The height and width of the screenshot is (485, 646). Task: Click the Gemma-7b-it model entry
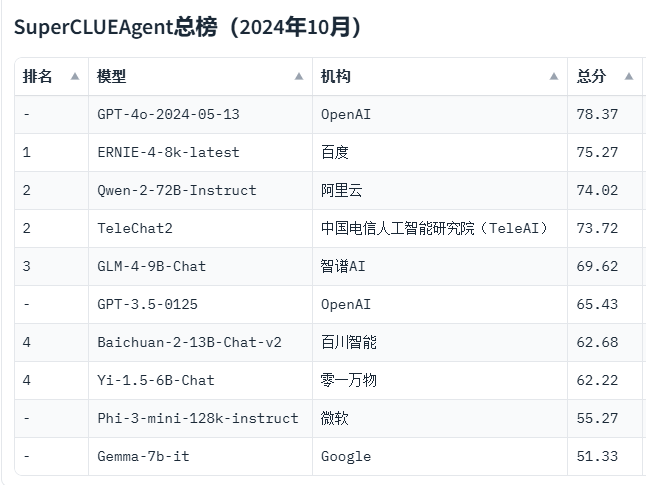coord(143,456)
